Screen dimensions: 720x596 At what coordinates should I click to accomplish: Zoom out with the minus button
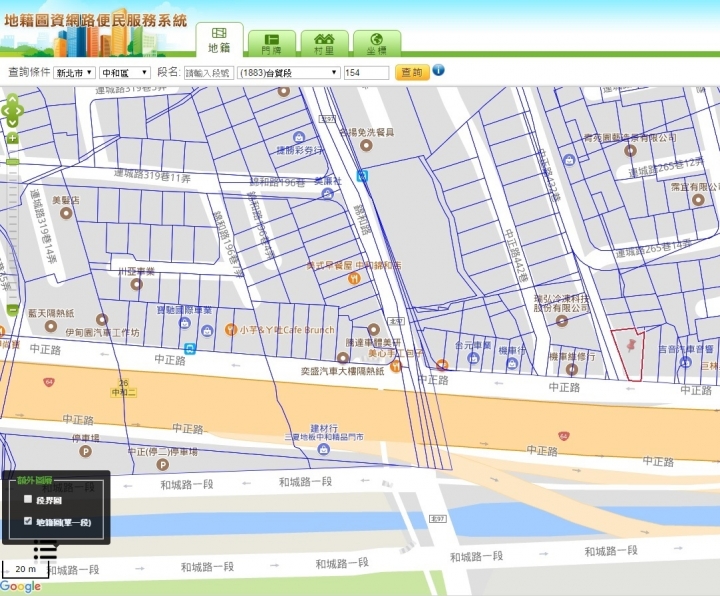coord(12,310)
